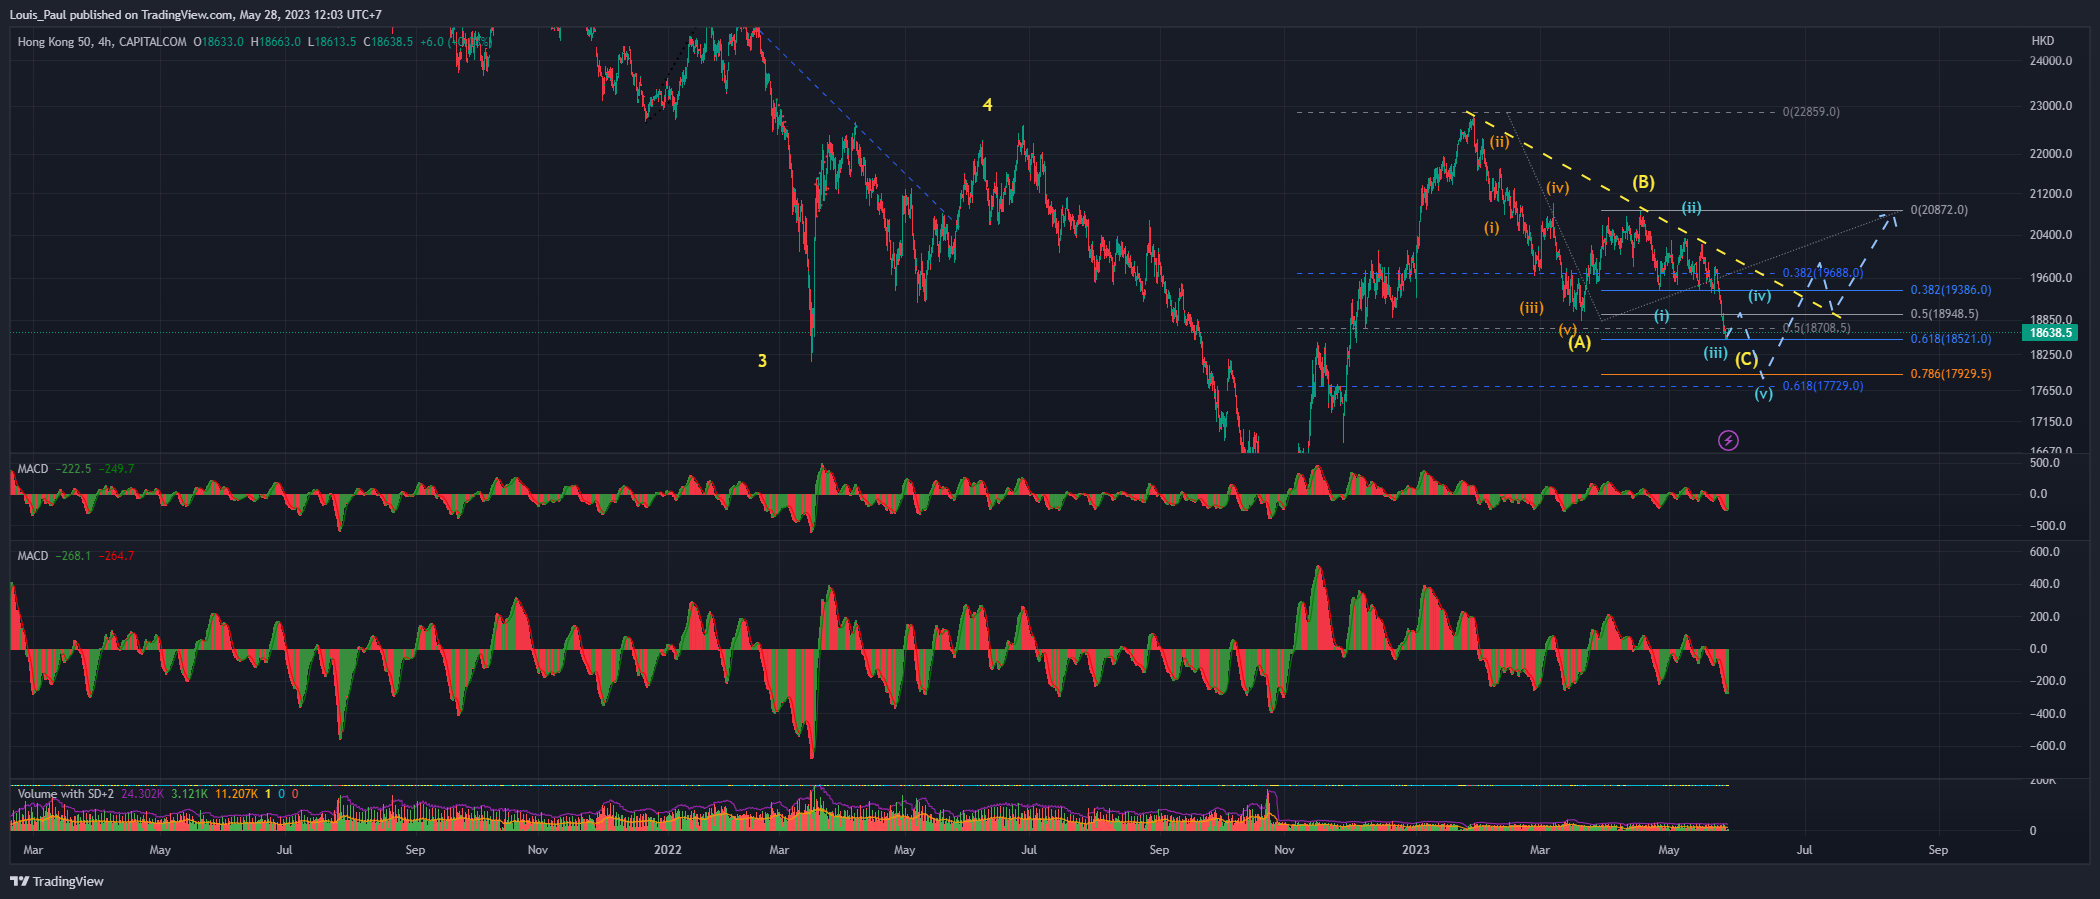Screen dimensions: 2100x899
Task: Click the 0.382(19688.0) Fibonacci label
Action: click(x=1823, y=273)
